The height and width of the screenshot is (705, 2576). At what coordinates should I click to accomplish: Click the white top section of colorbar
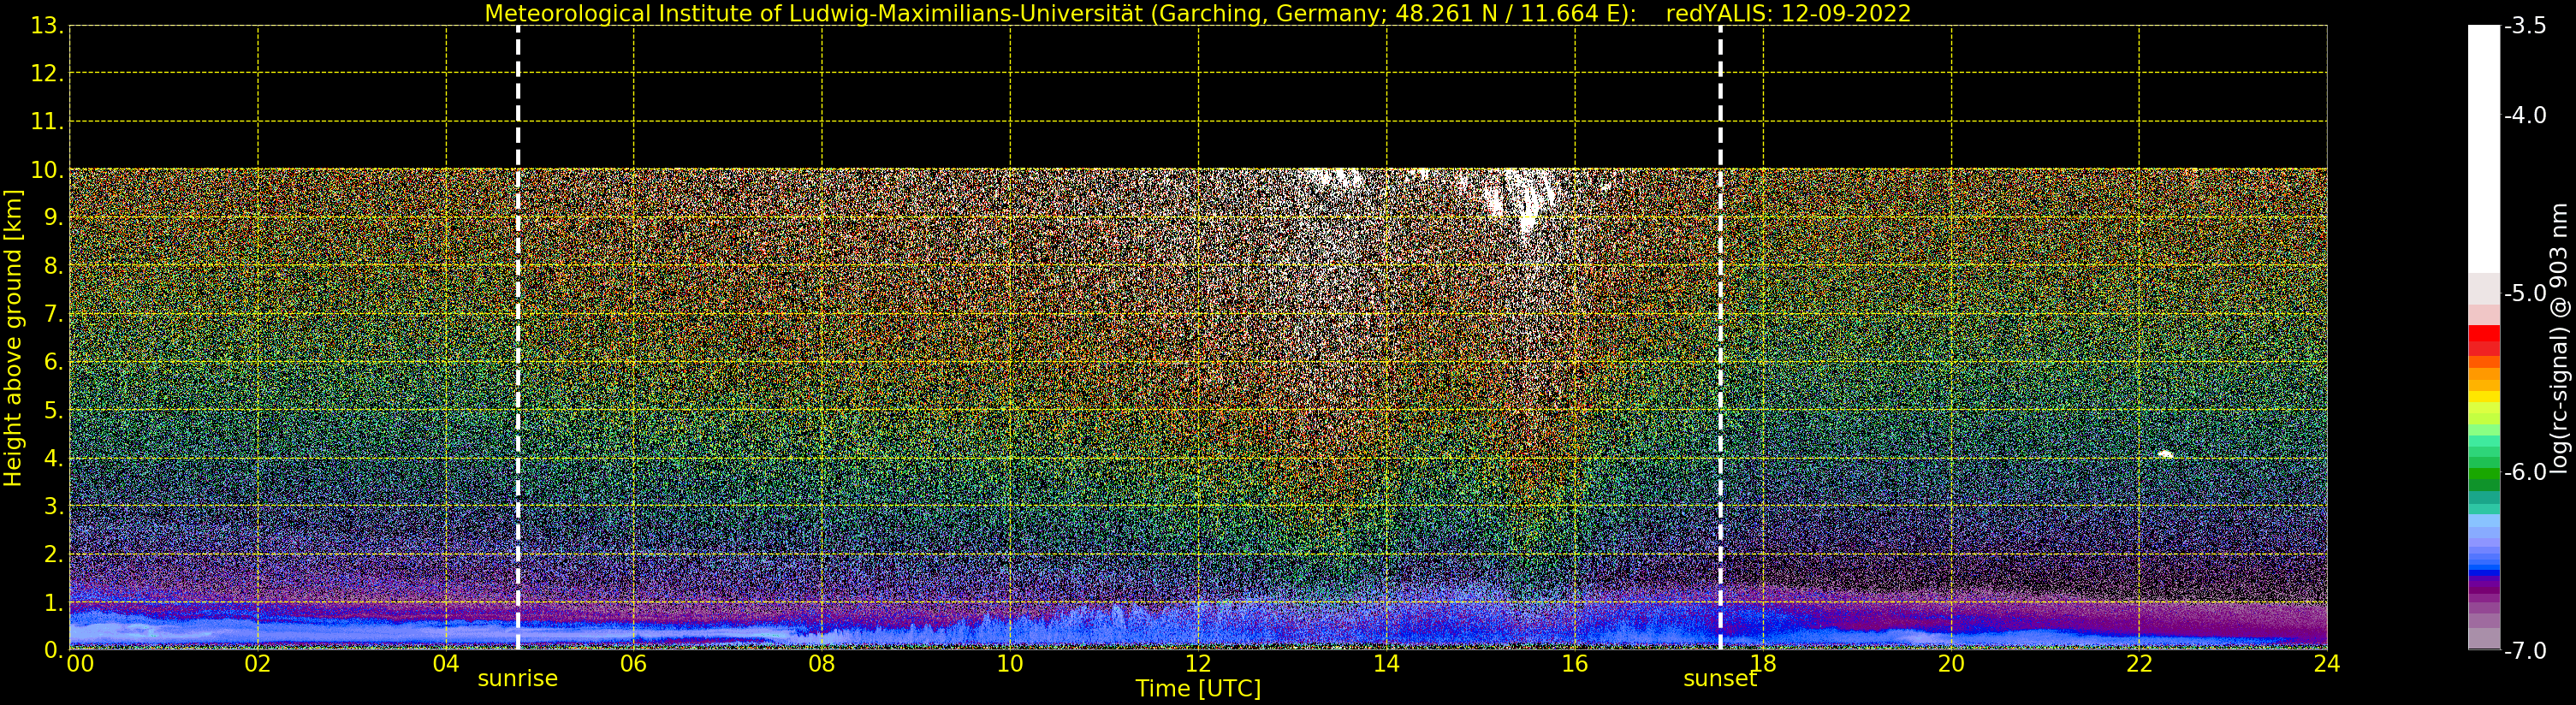2484,150
